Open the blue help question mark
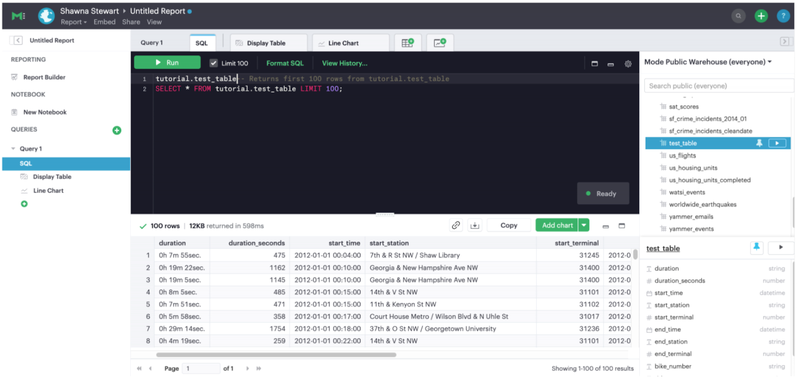800x390 pixels. tap(783, 16)
